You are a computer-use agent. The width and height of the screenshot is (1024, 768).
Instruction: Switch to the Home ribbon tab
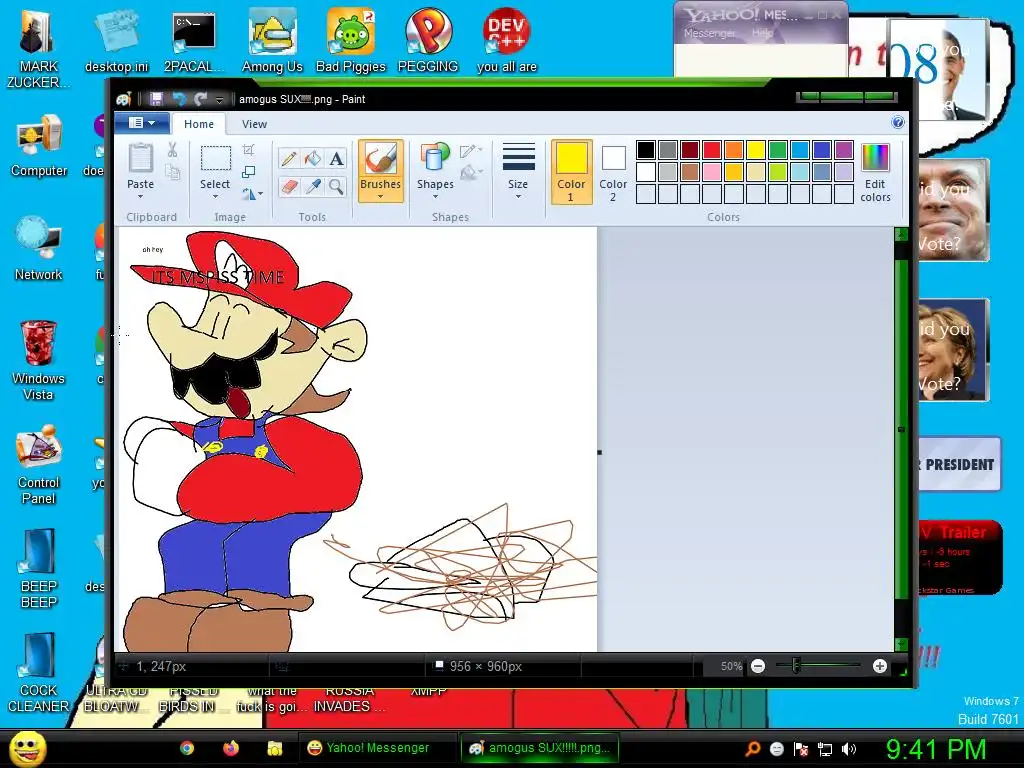pos(199,124)
